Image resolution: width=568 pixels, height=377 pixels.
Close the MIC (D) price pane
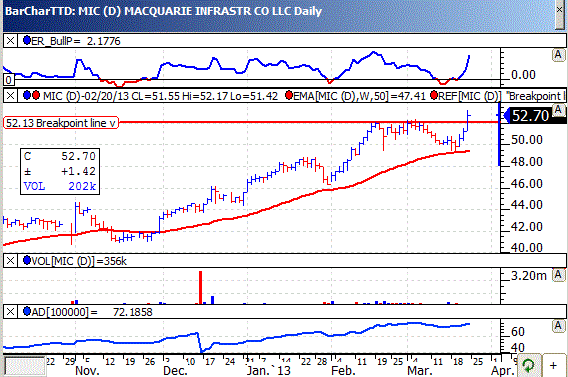10,96
